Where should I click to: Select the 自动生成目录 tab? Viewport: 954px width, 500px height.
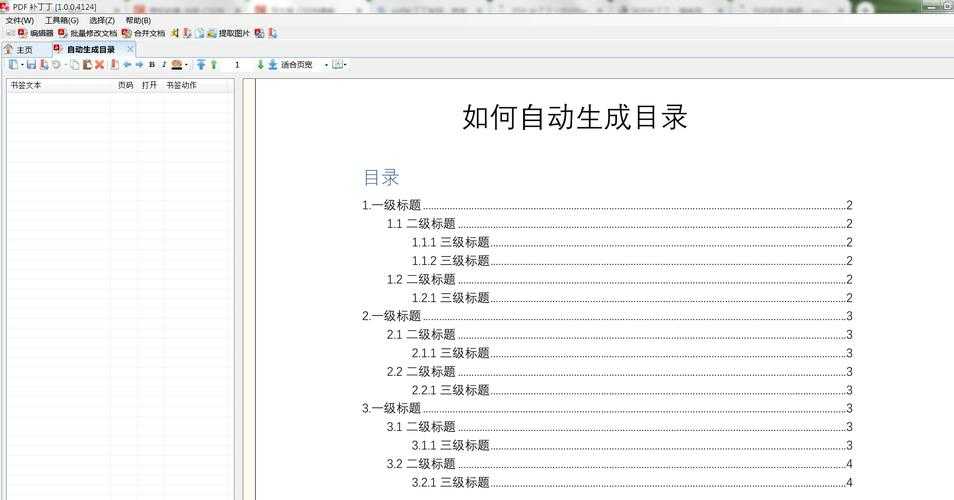[x=91, y=49]
